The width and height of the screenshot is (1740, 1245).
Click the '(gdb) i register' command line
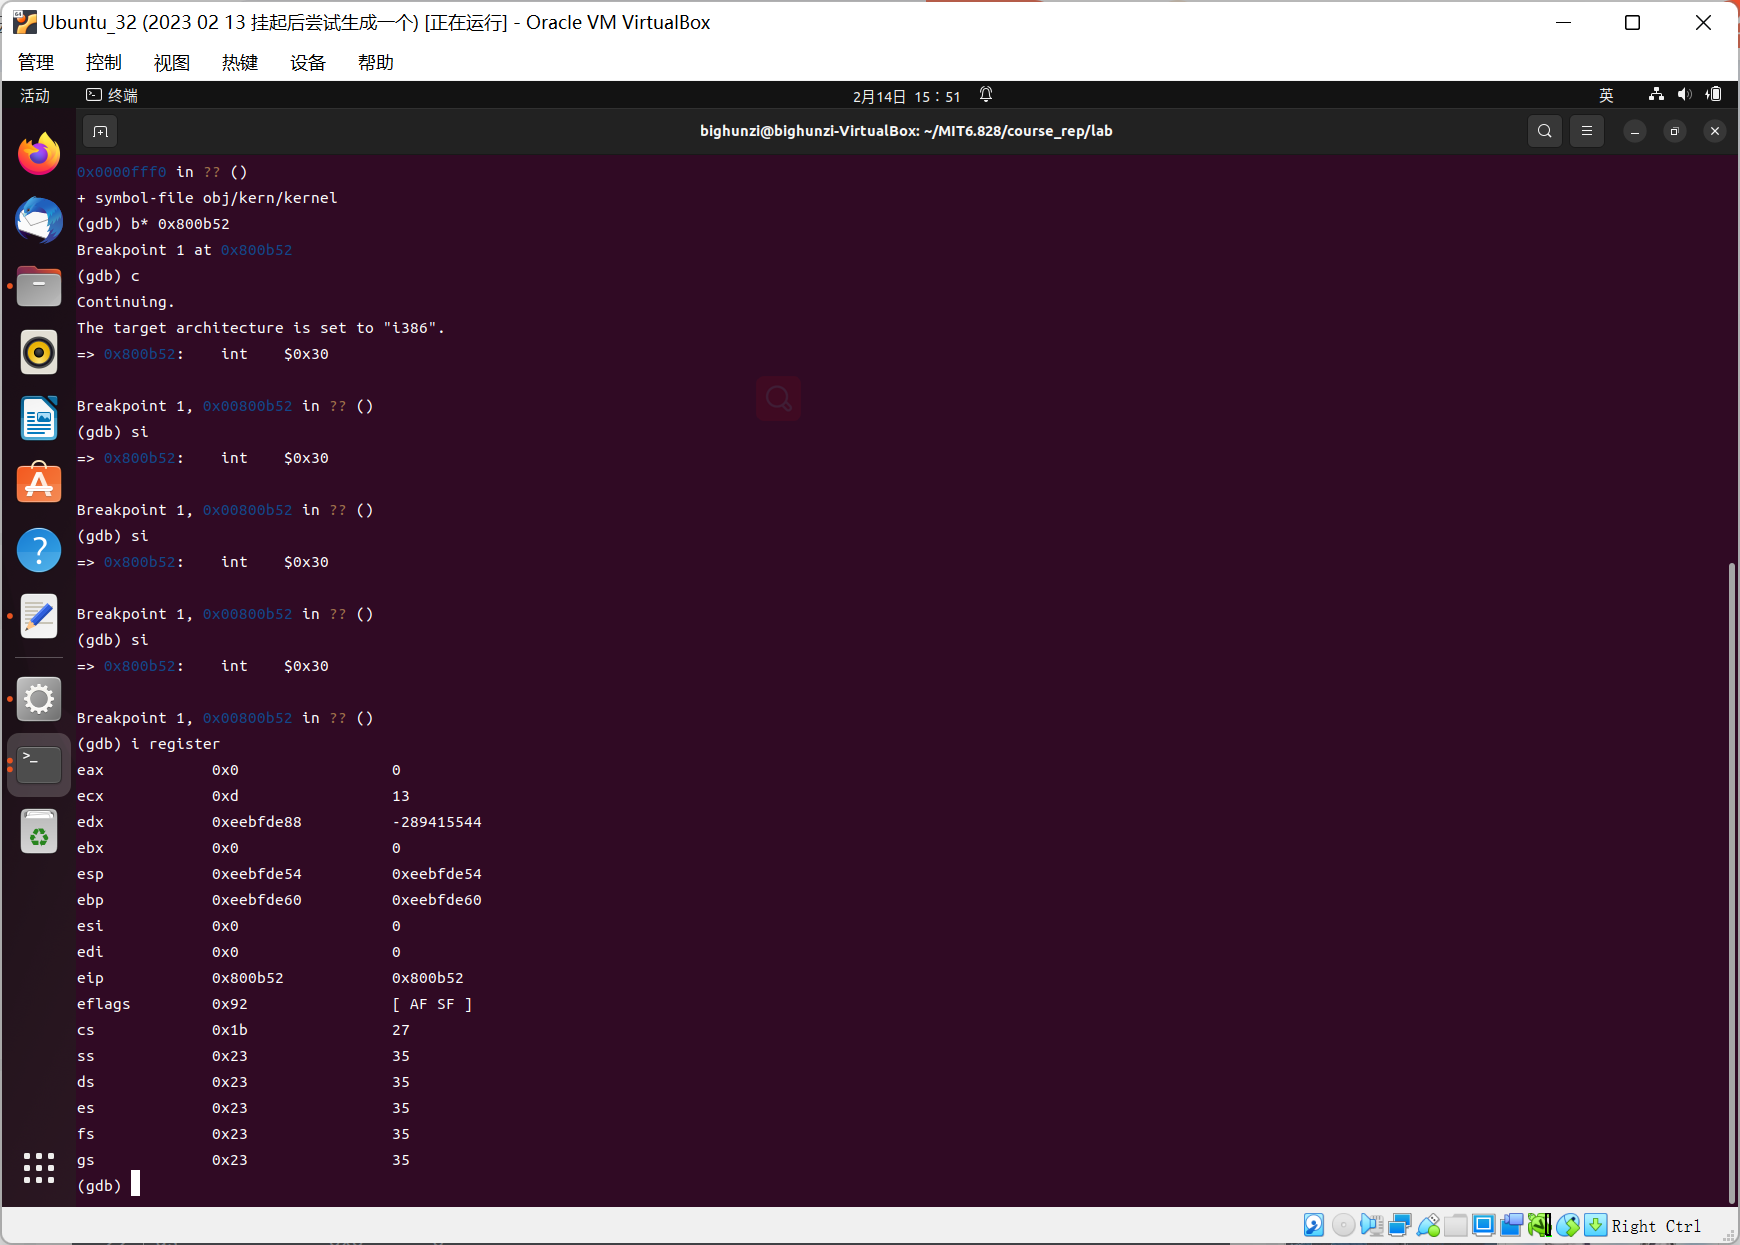[148, 744]
